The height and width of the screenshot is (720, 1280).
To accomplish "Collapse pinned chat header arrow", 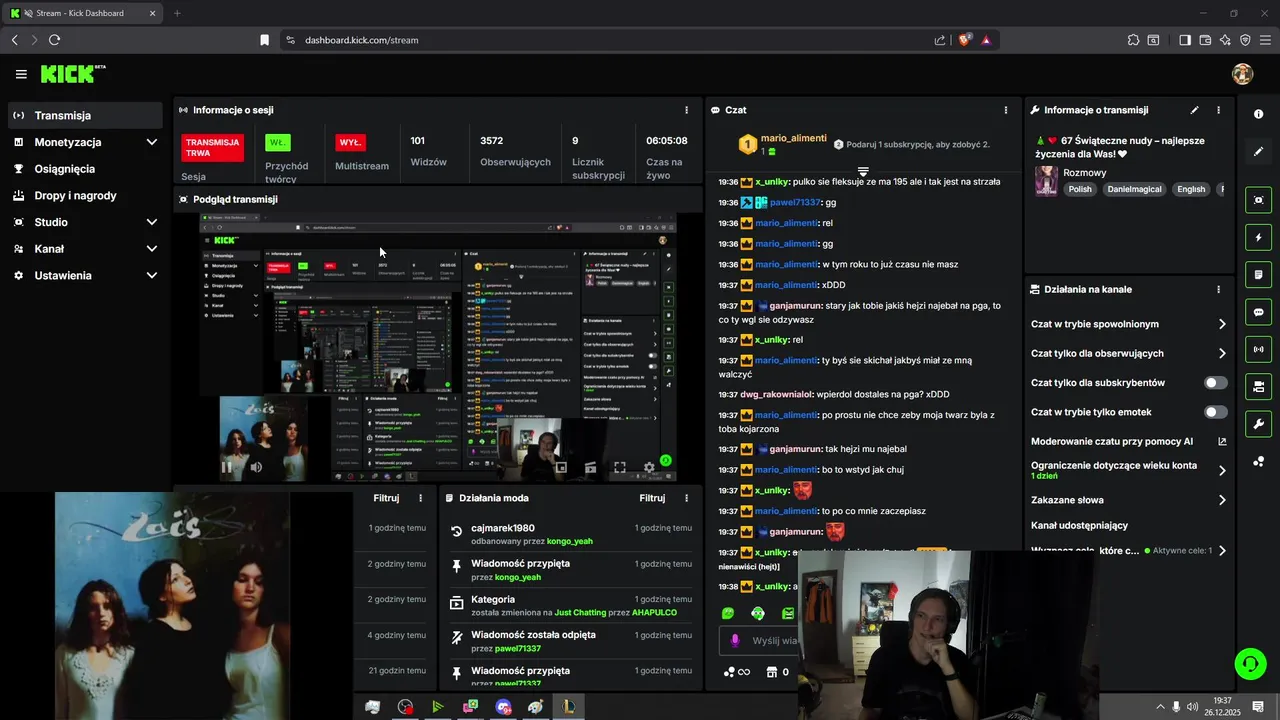I will click(863, 172).
